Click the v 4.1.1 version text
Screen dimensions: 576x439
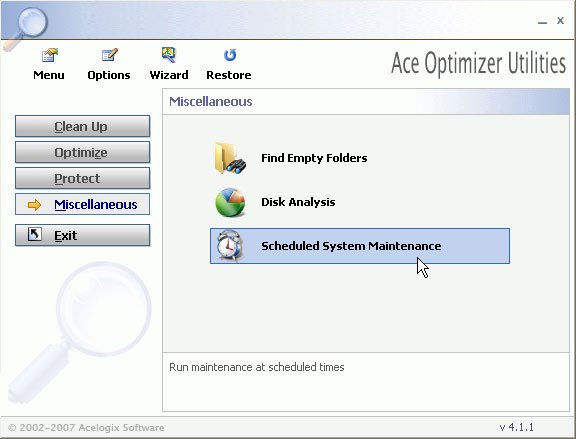pyautogui.click(x=516, y=427)
